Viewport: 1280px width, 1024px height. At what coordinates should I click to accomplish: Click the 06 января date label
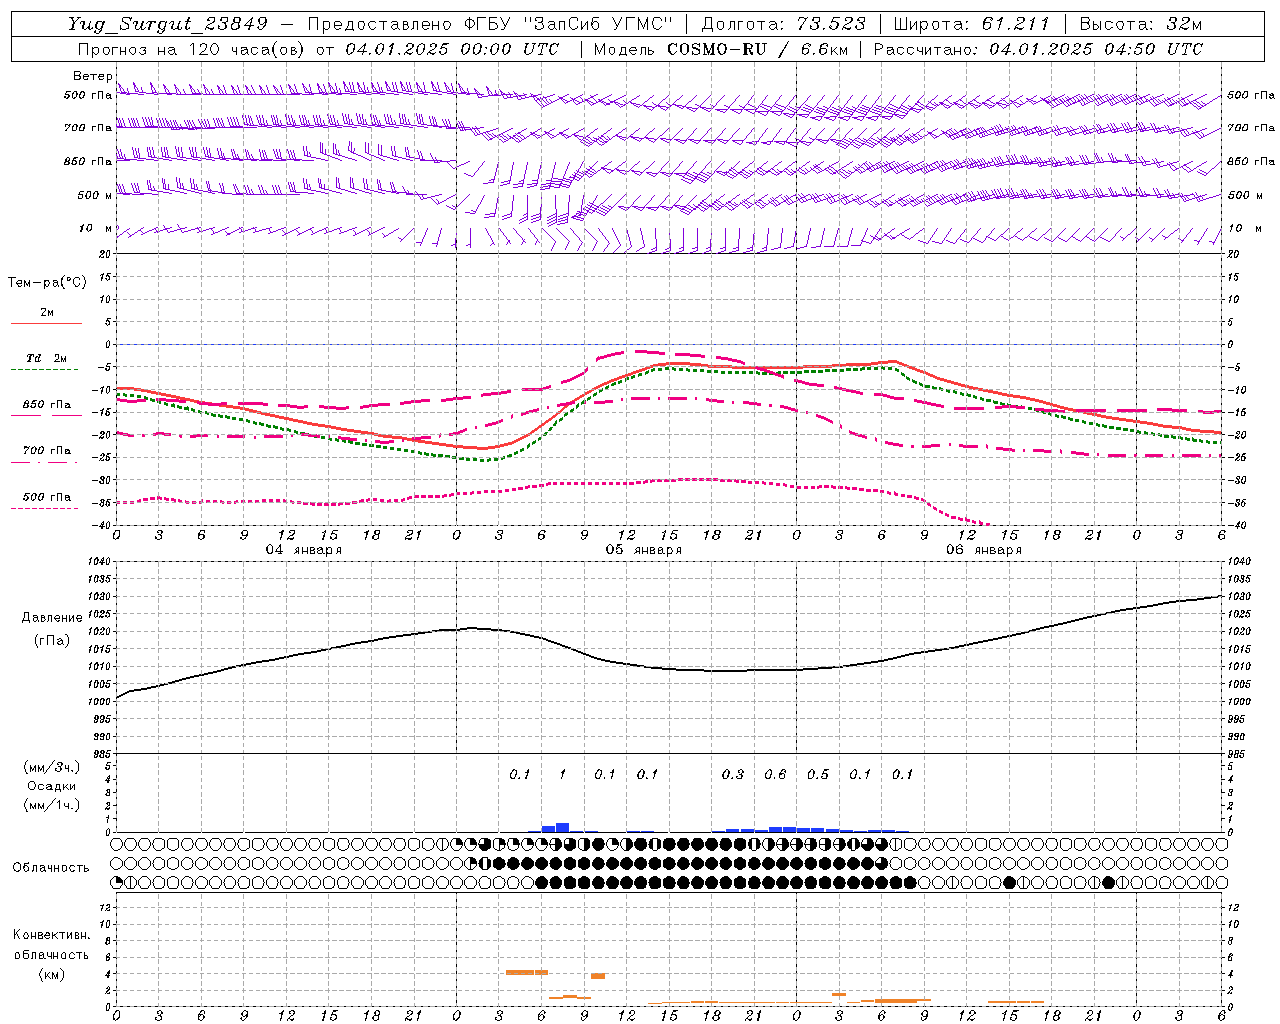pos(984,550)
